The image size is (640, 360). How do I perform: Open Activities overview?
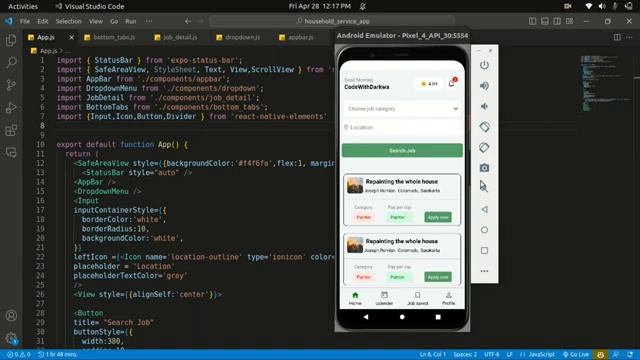coord(23,6)
